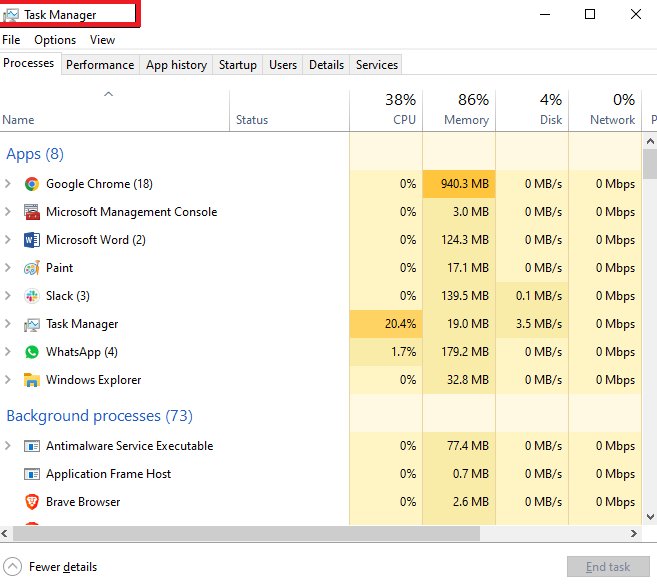The image size is (657, 587).
Task: Sort processes by Memory column header
Action: coord(459,110)
